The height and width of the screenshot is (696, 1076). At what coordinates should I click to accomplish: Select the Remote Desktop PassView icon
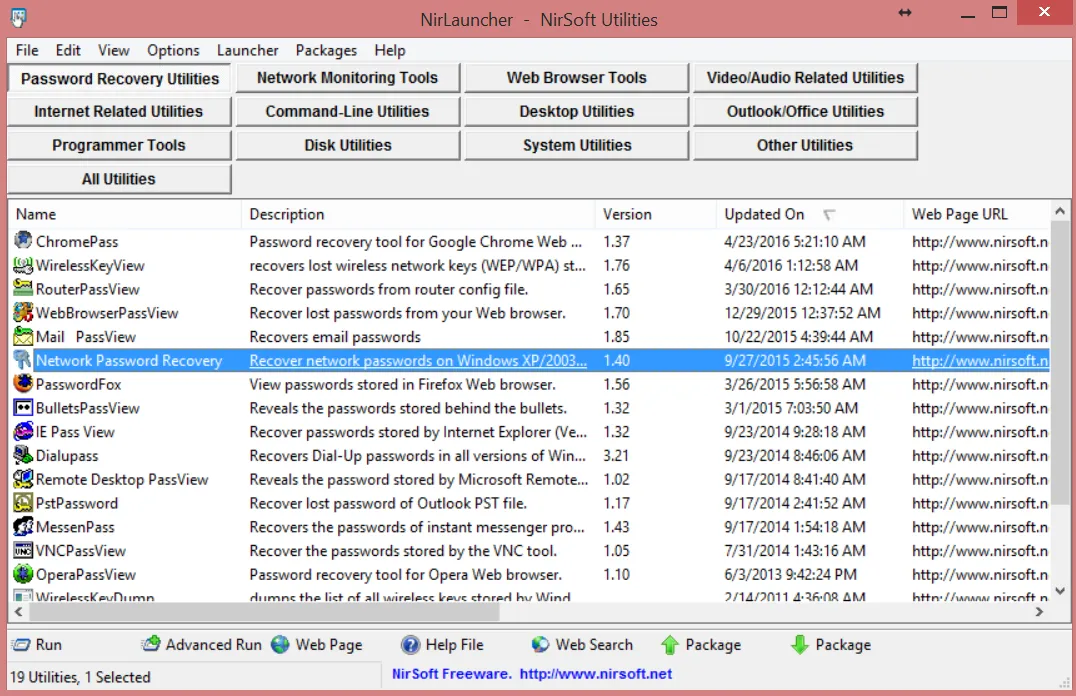point(23,479)
